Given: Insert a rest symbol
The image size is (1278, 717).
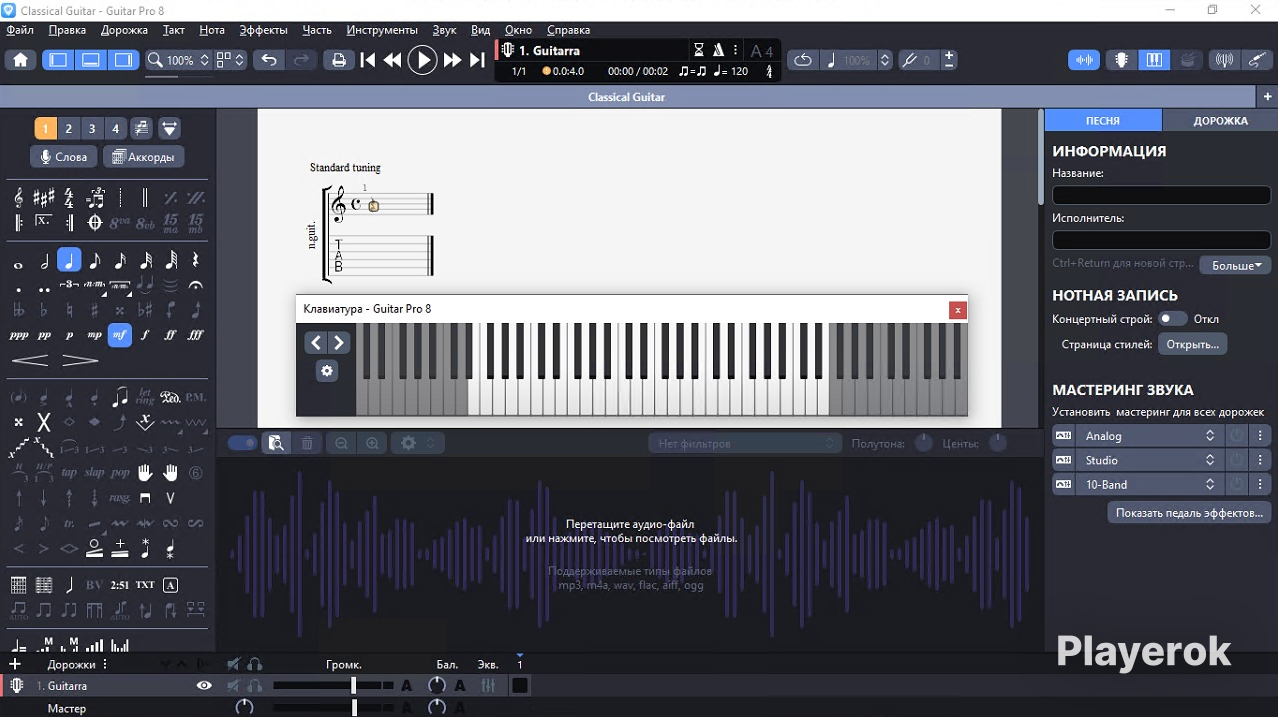Looking at the screenshot, I should 195,261.
